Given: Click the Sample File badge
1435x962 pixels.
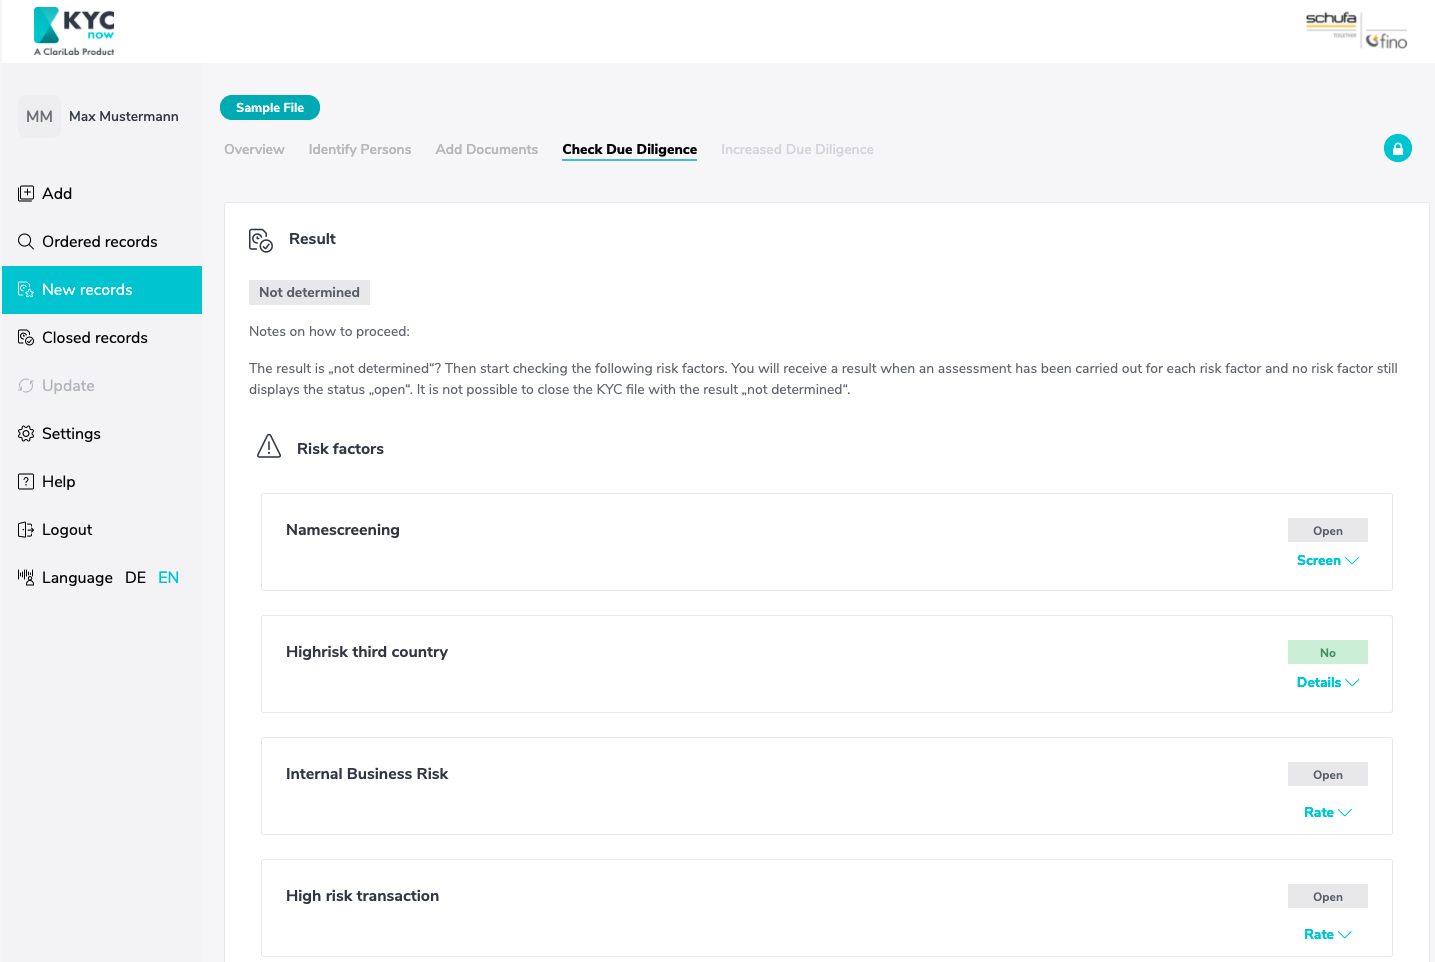Looking at the screenshot, I should click(270, 107).
